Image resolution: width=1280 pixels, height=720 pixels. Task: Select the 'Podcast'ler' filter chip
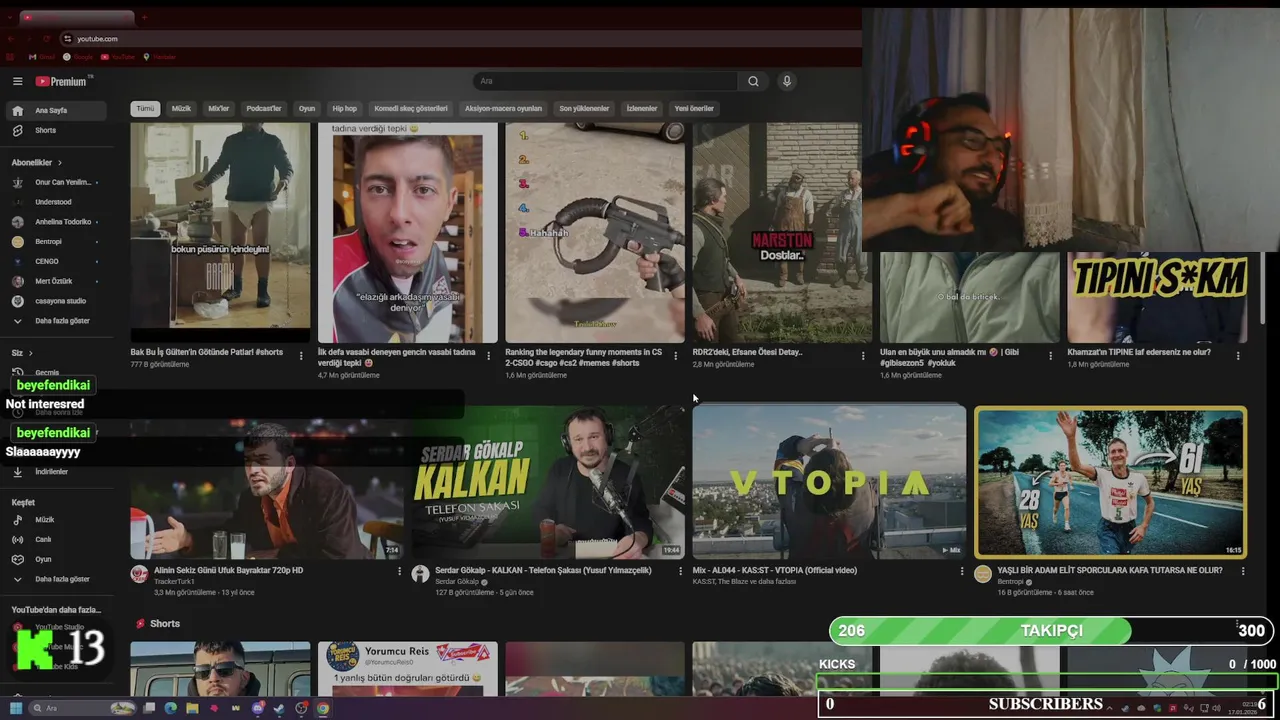pyautogui.click(x=264, y=109)
